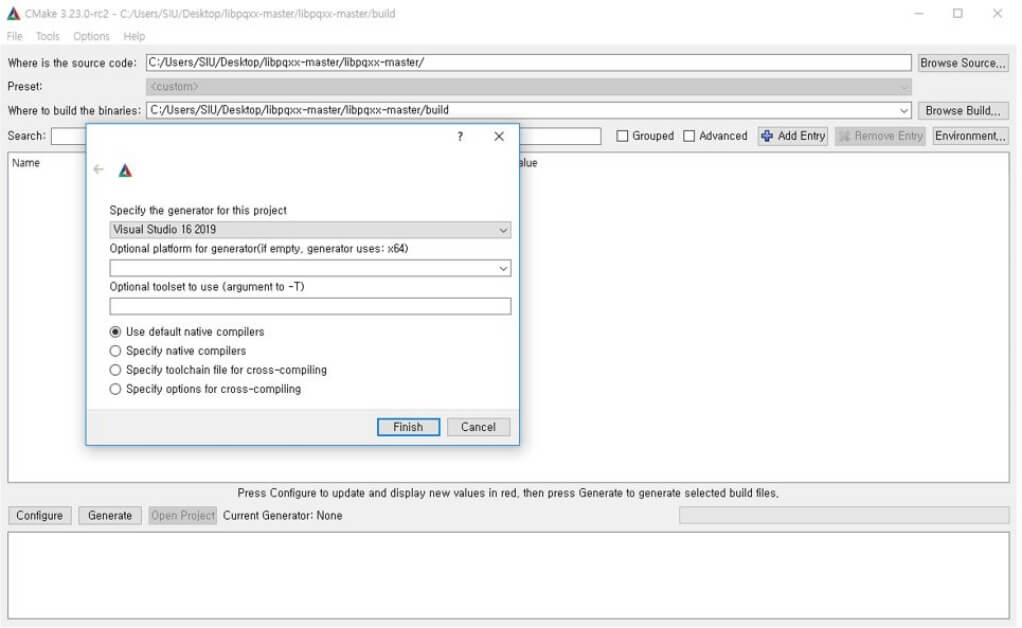Click the progress bar beside Current Generator

point(844,515)
